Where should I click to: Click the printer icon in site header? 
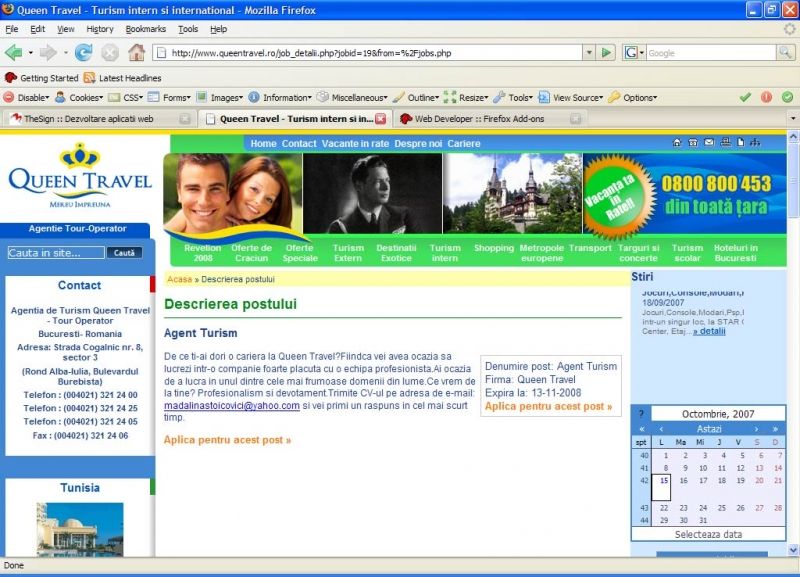[x=724, y=143]
